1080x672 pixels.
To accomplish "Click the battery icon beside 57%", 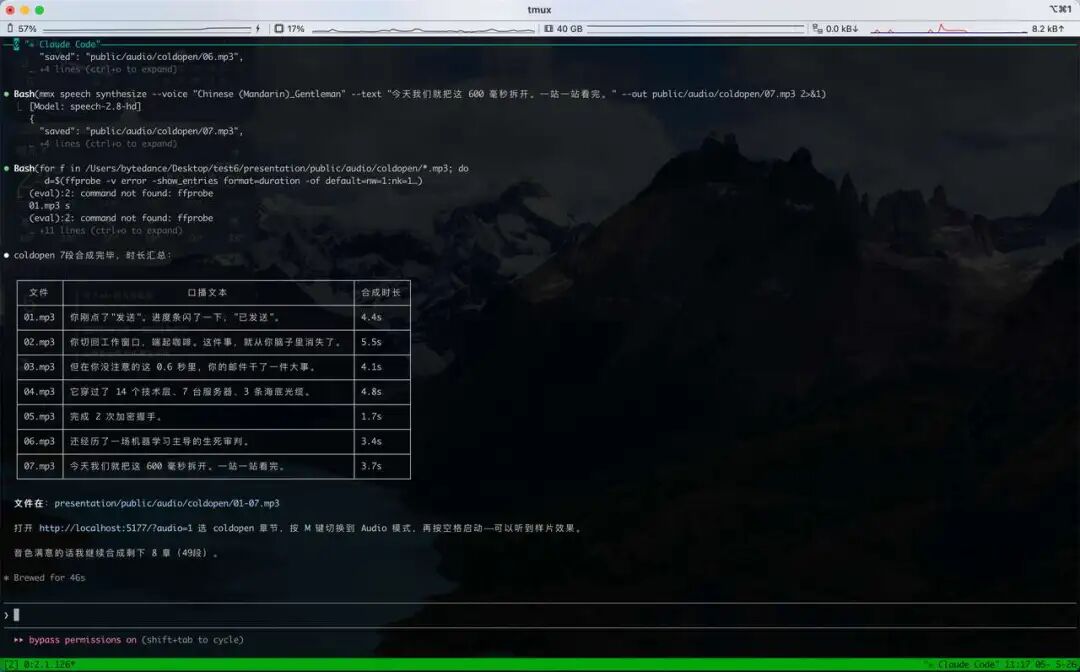I will [x=10, y=29].
